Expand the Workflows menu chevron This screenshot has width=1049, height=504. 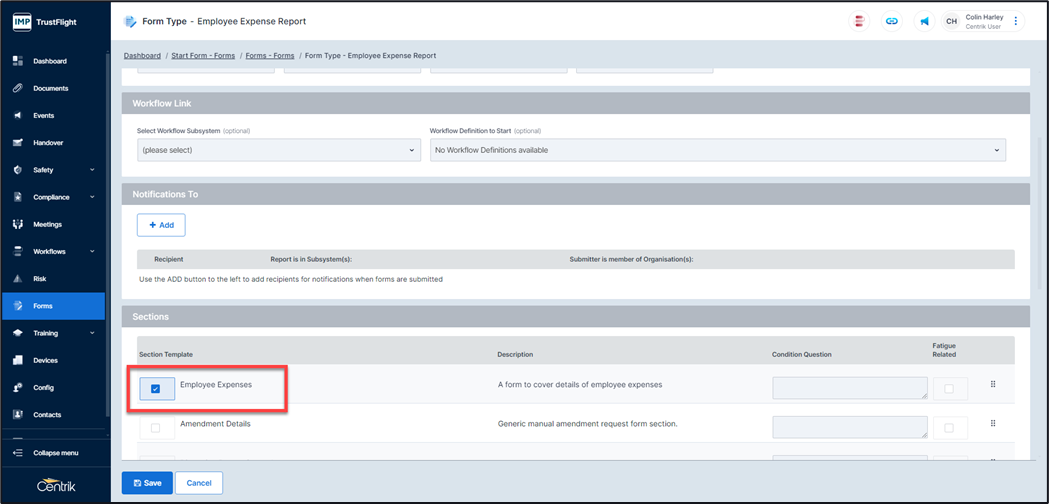(x=92, y=252)
